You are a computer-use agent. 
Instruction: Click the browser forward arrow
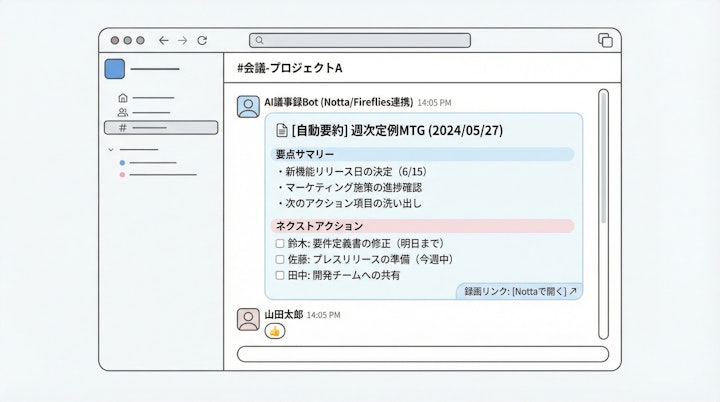pyautogui.click(x=183, y=40)
